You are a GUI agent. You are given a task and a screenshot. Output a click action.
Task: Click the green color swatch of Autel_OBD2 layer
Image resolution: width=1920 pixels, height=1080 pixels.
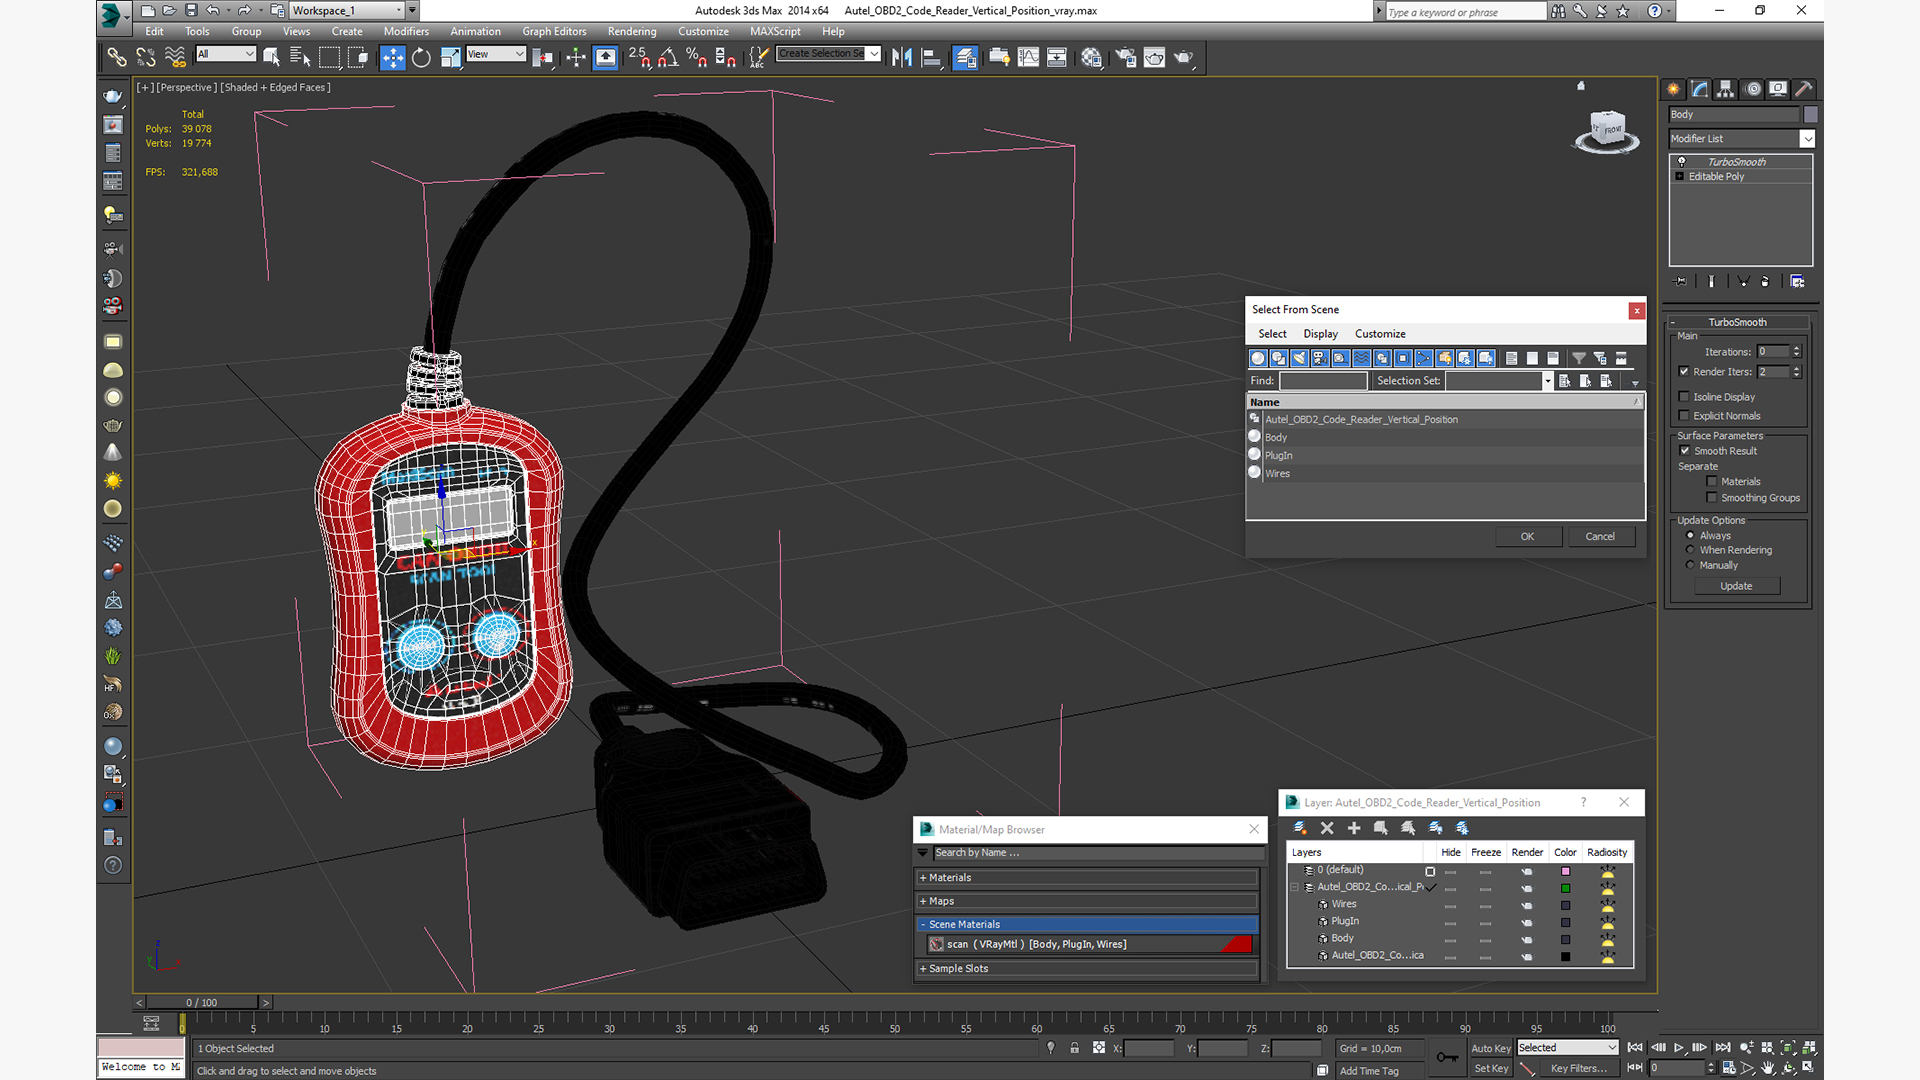1565,888
